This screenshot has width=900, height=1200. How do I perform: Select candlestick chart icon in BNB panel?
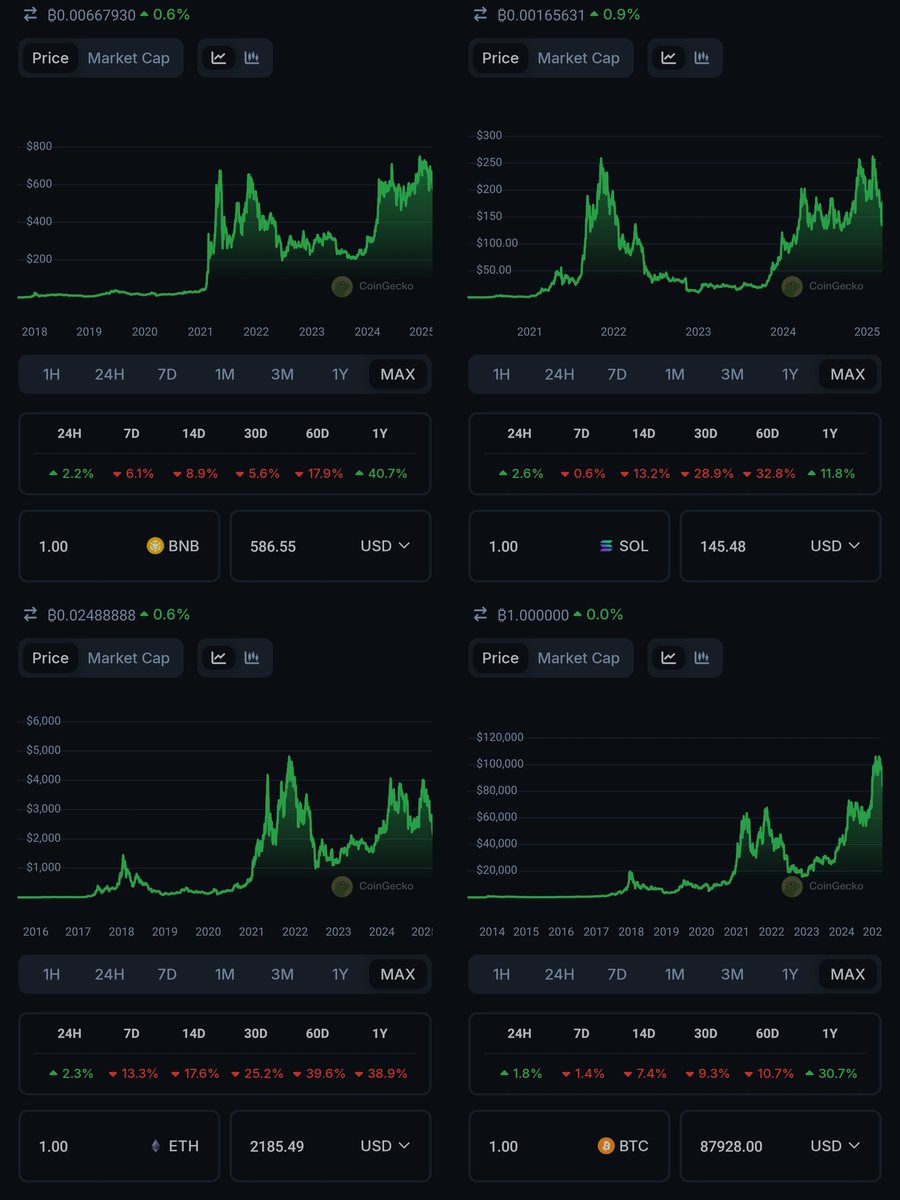[x=252, y=58]
